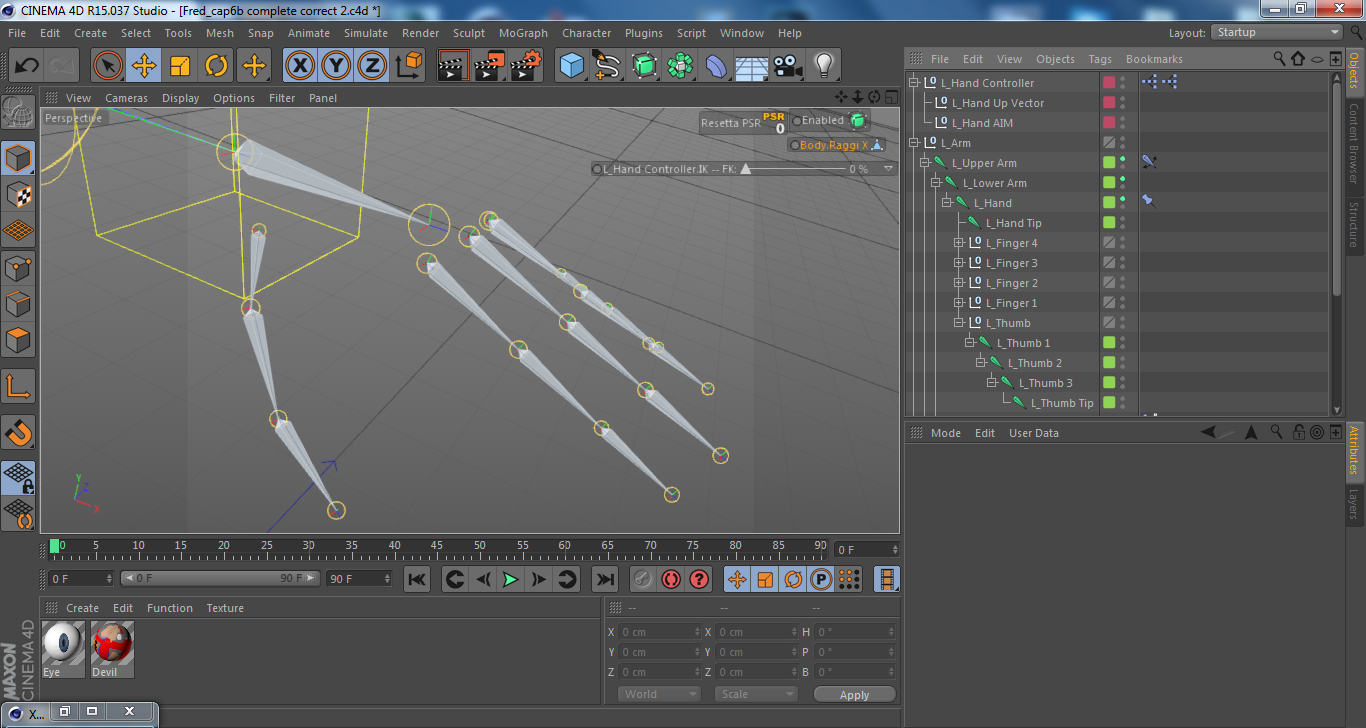The width and height of the screenshot is (1366, 728).
Task: Click the light bulb icon
Action: click(824, 66)
